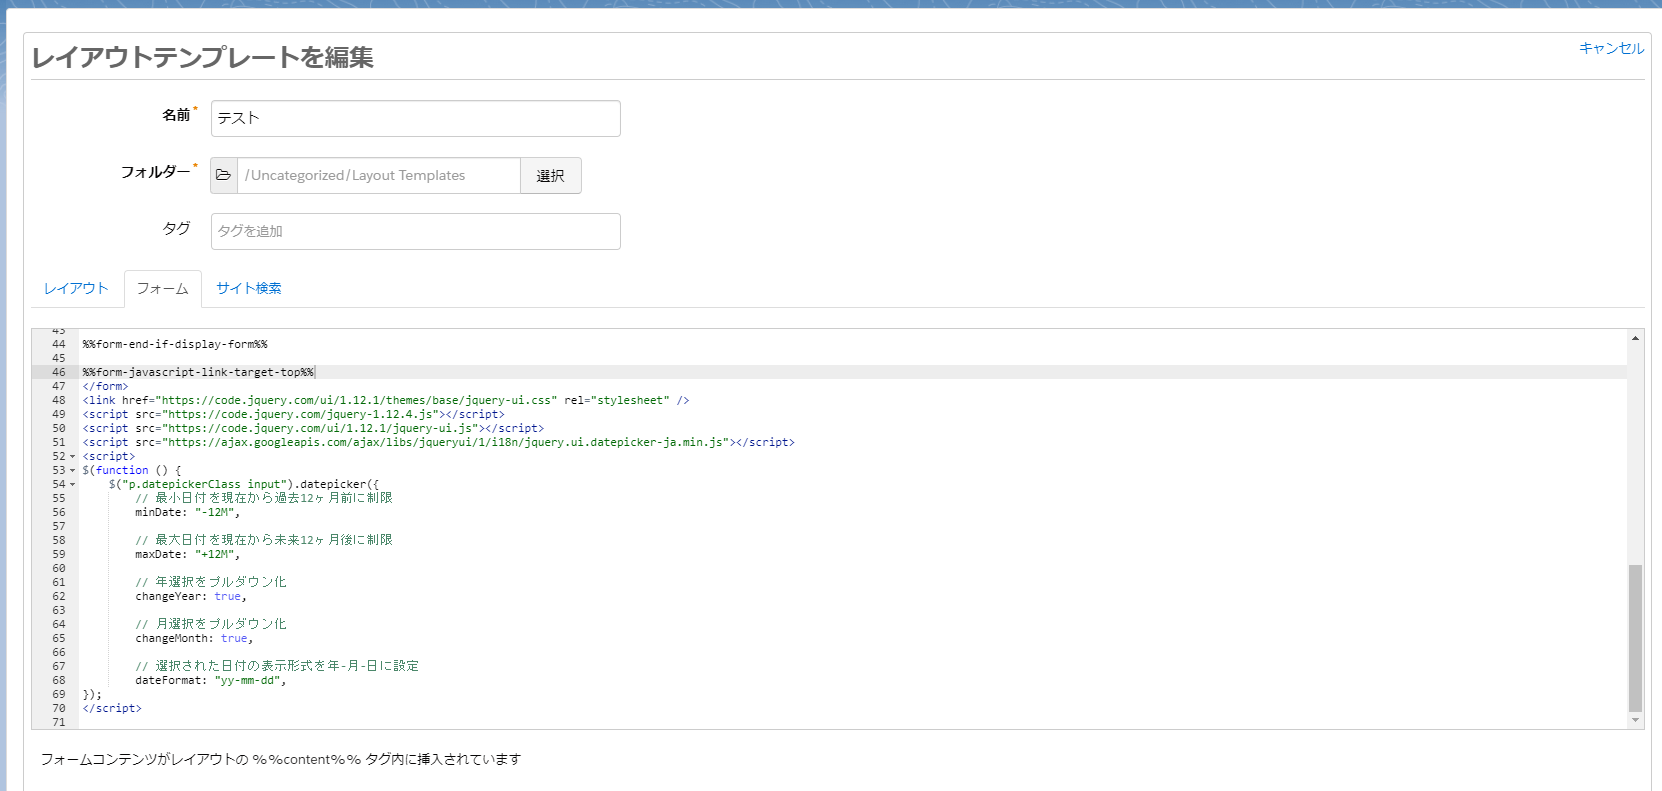
Task: Click the folder path field /Uncategorized/Layout Templates
Action: pos(379,175)
